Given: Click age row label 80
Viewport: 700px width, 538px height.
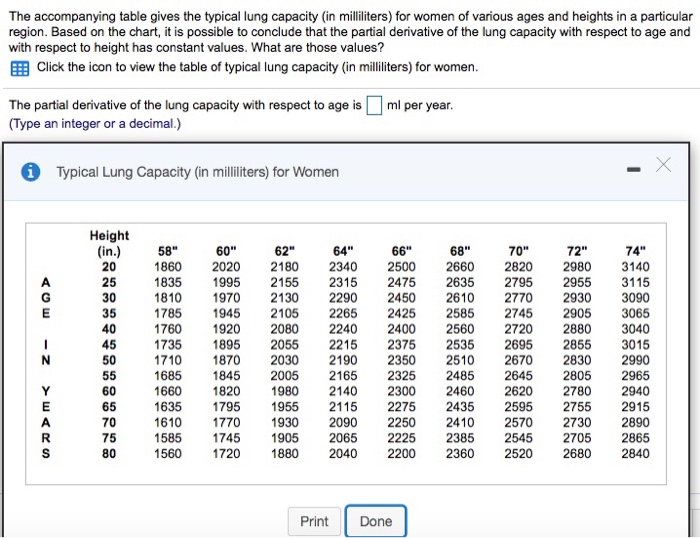Looking at the screenshot, I should tap(109, 454).
